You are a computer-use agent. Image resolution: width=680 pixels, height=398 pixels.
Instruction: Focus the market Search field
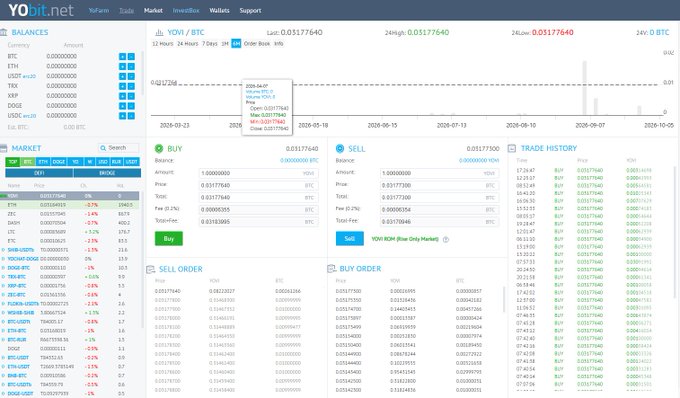[x=118, y=148]
